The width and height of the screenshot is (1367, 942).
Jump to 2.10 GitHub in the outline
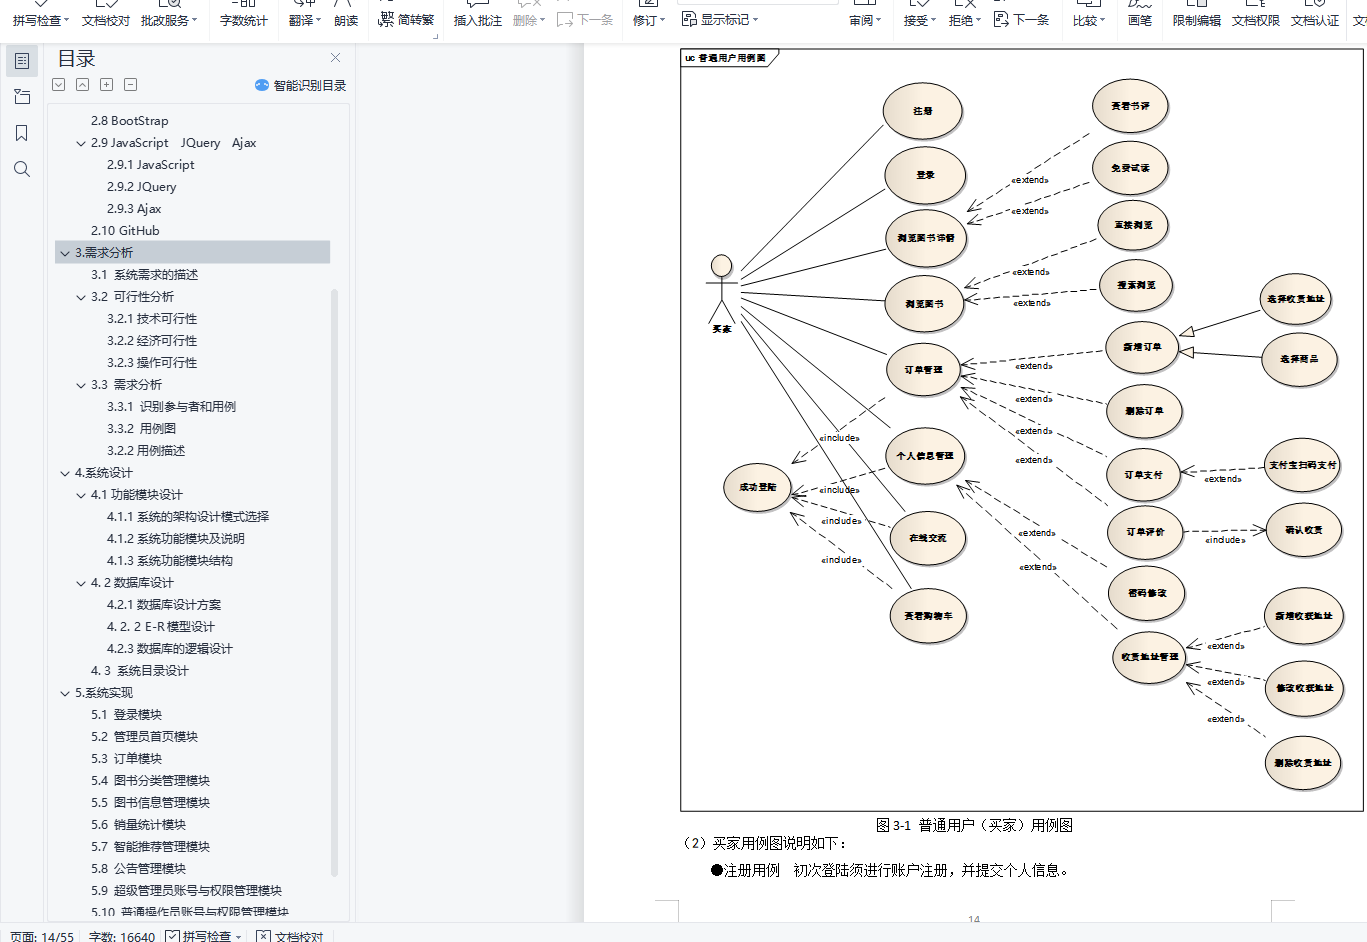[125, 231]
